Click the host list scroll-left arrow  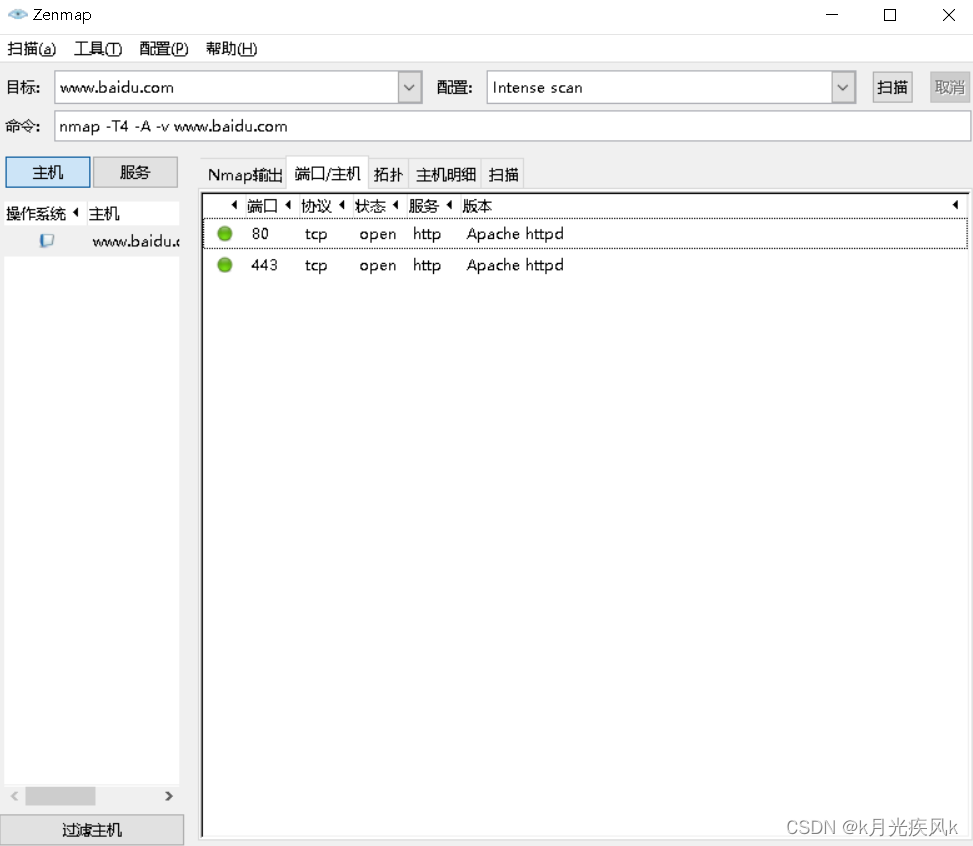[x=14, y=796]
